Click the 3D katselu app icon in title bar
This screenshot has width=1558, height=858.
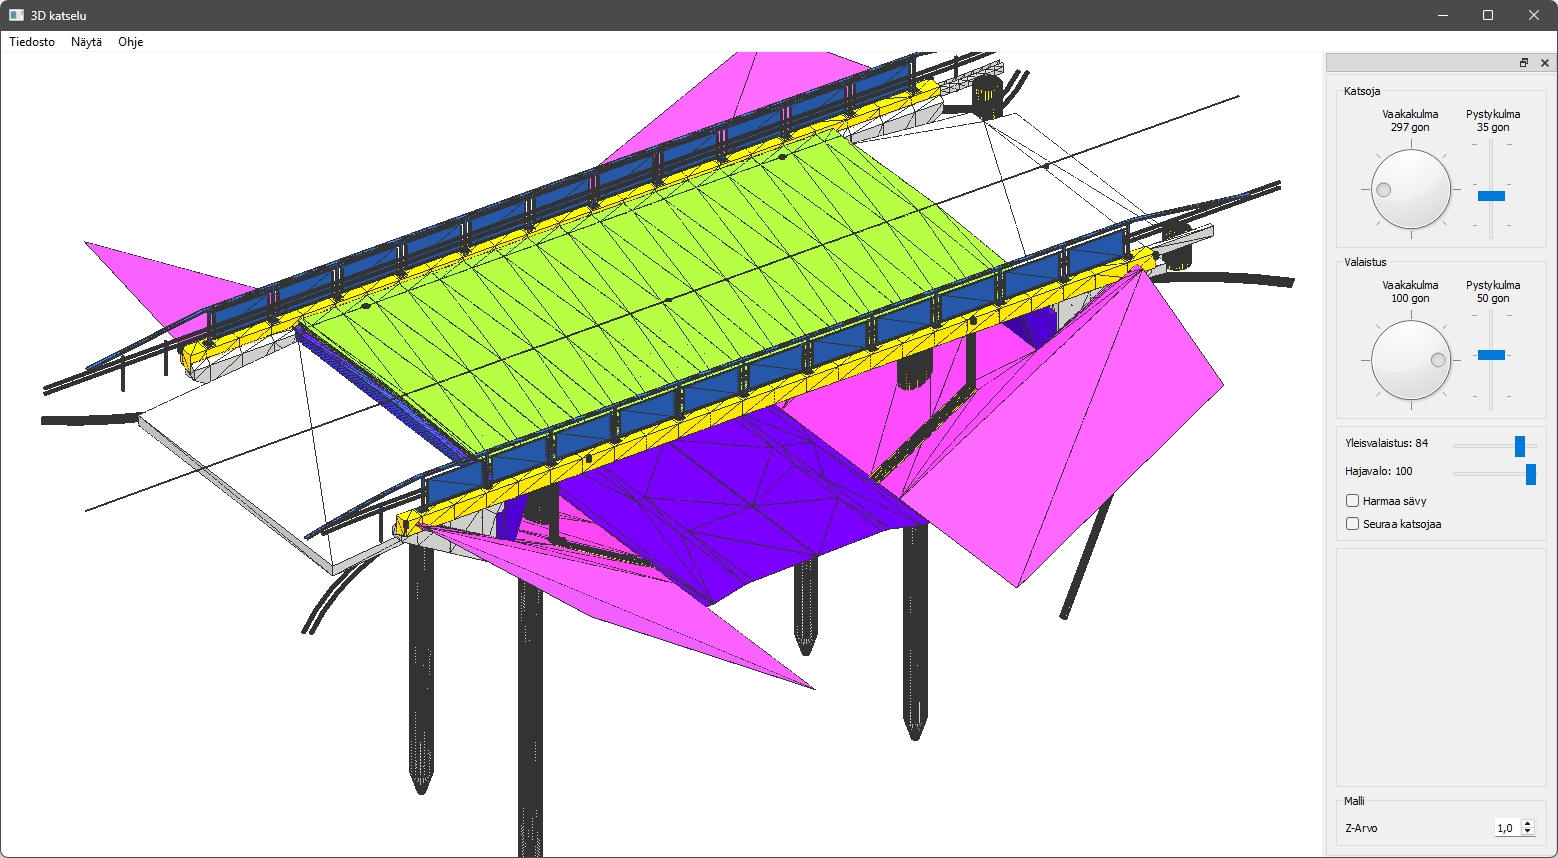pyautogui.click(x=16, y=15)
